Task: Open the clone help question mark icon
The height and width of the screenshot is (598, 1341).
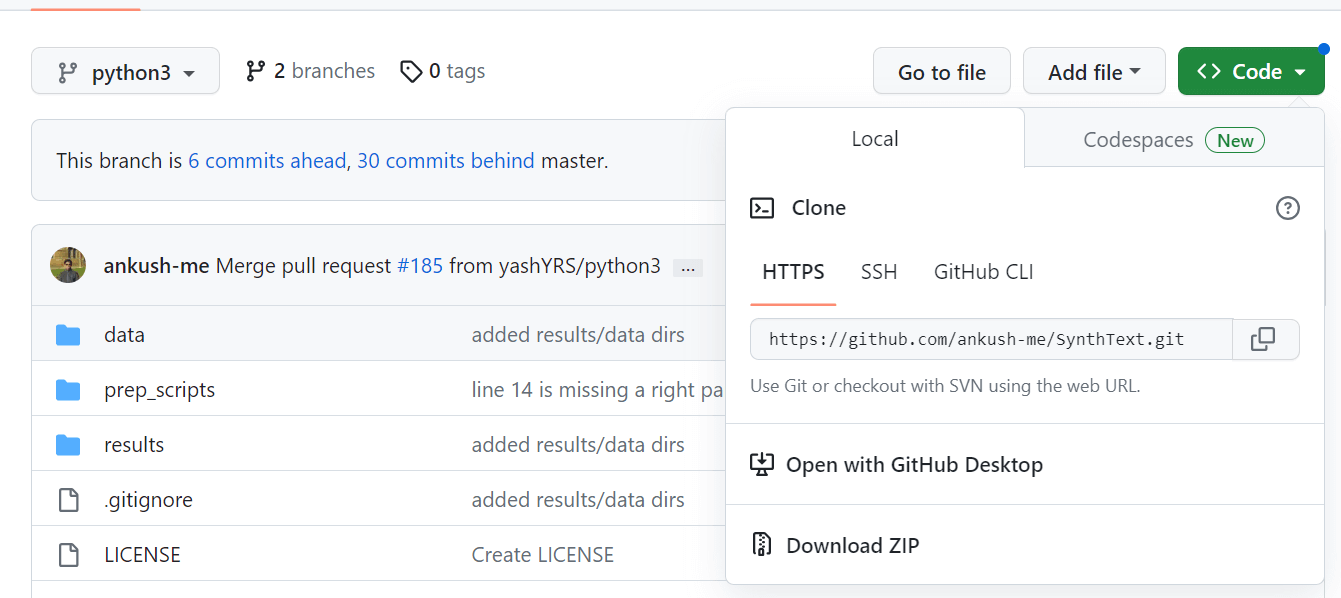Action: point(1288,208)
